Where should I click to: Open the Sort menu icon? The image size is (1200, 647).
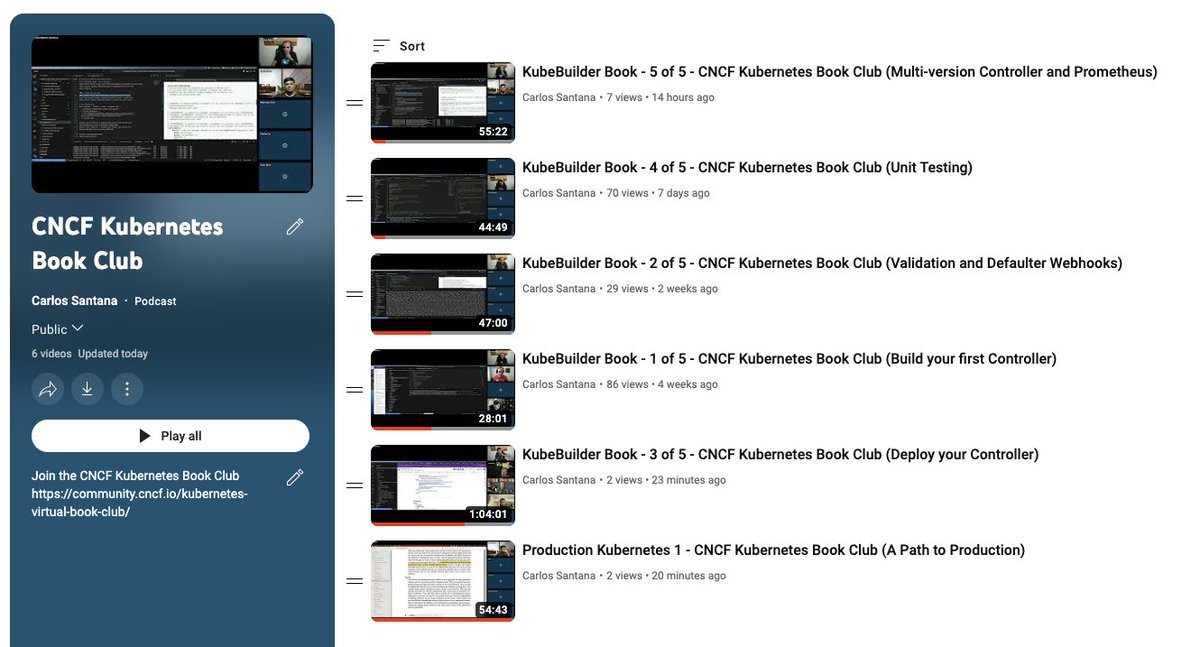(x=381, y=46)
